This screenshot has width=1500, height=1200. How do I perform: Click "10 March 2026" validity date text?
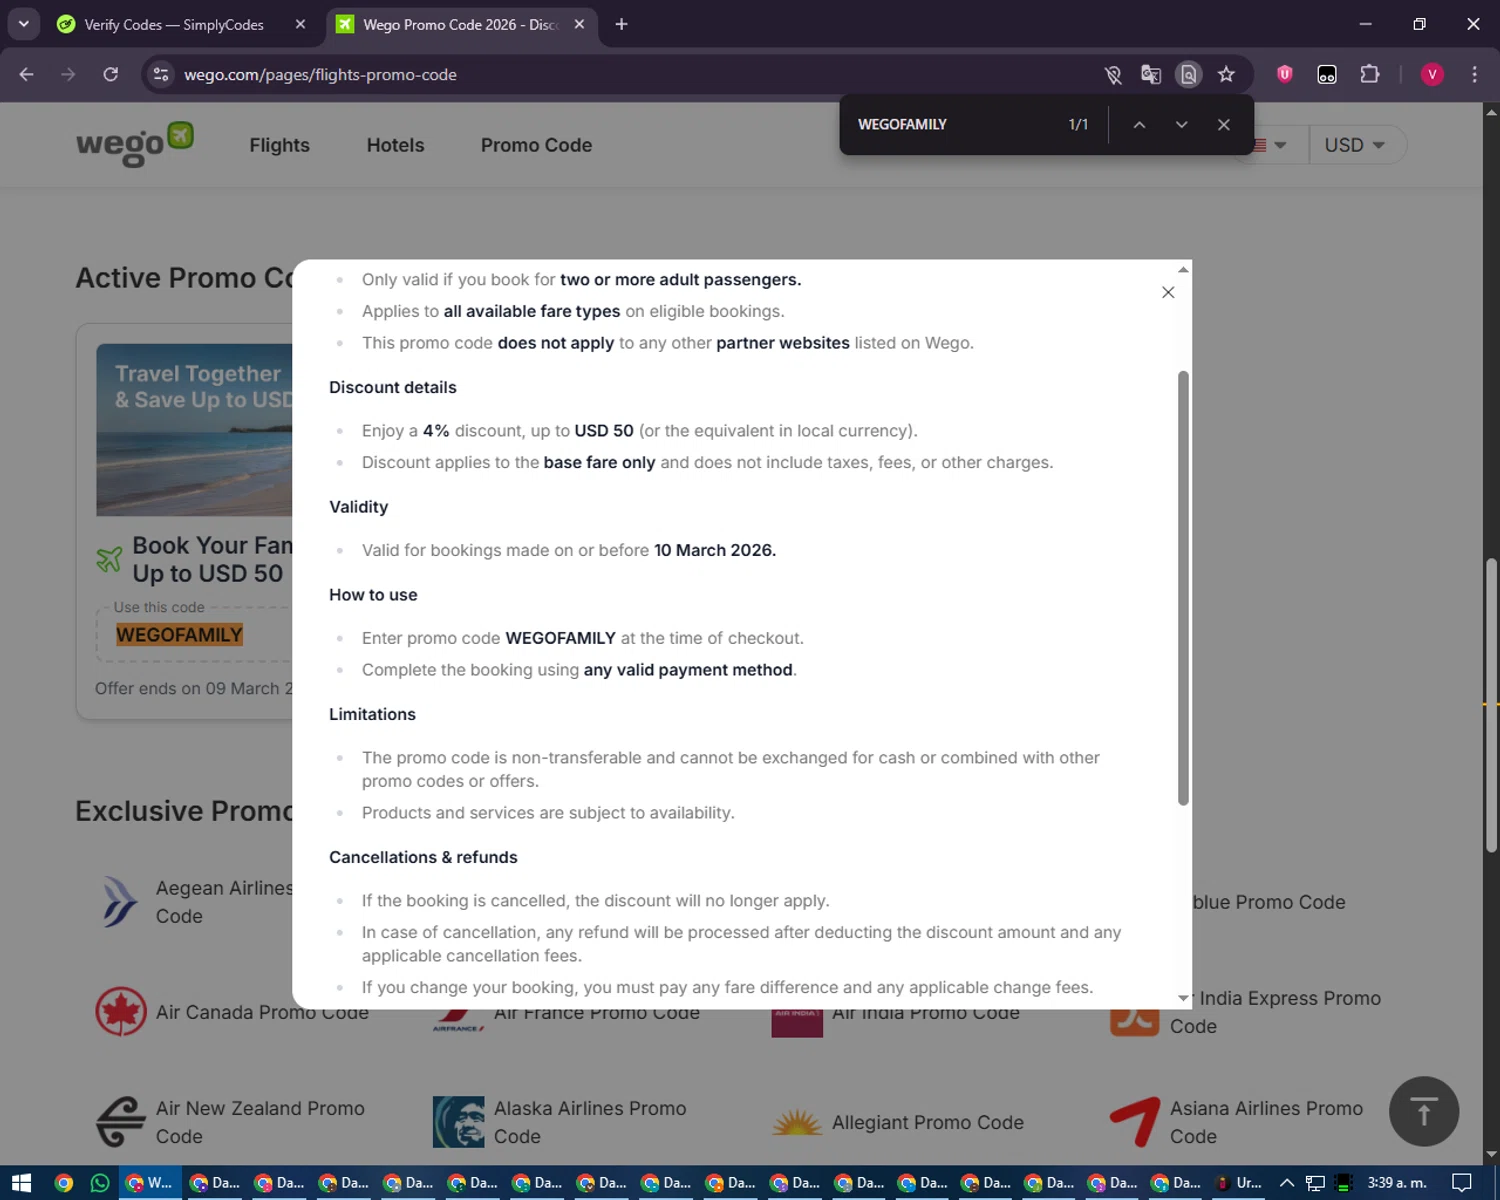click(x=714, y=550)
